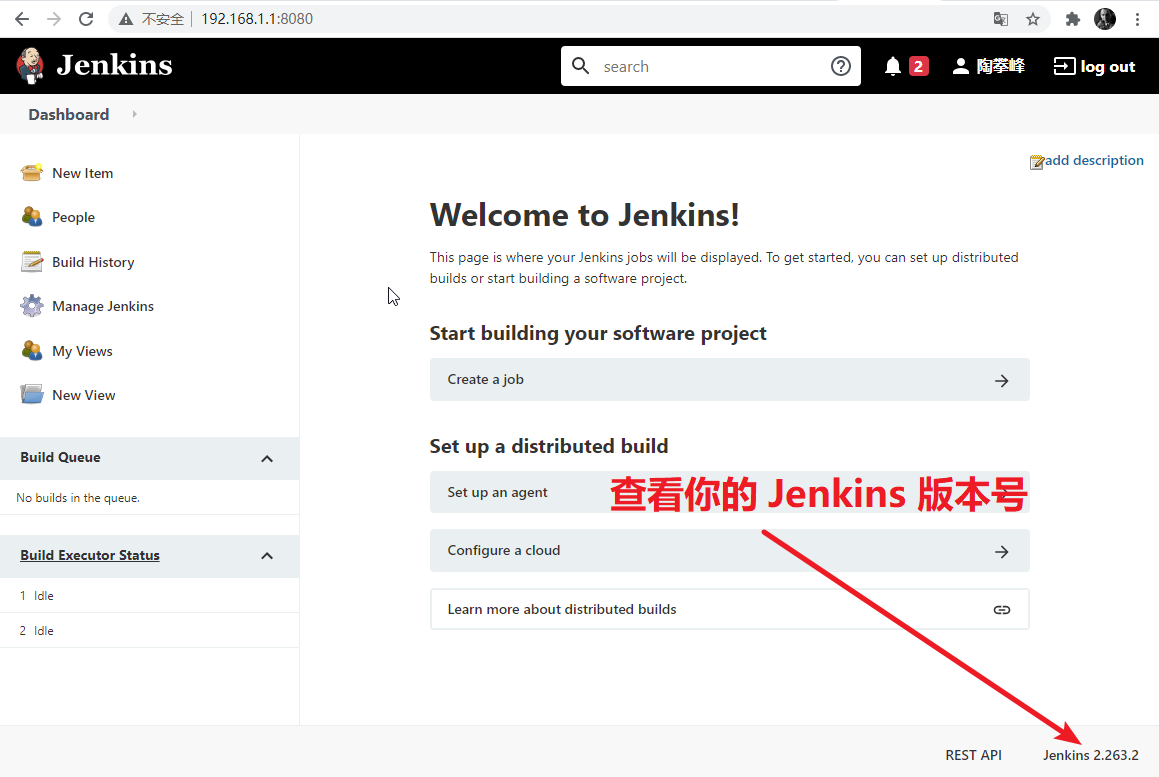Click the arrow on Create a job
Screen dimensions: 1159x777
[1002, 381]
